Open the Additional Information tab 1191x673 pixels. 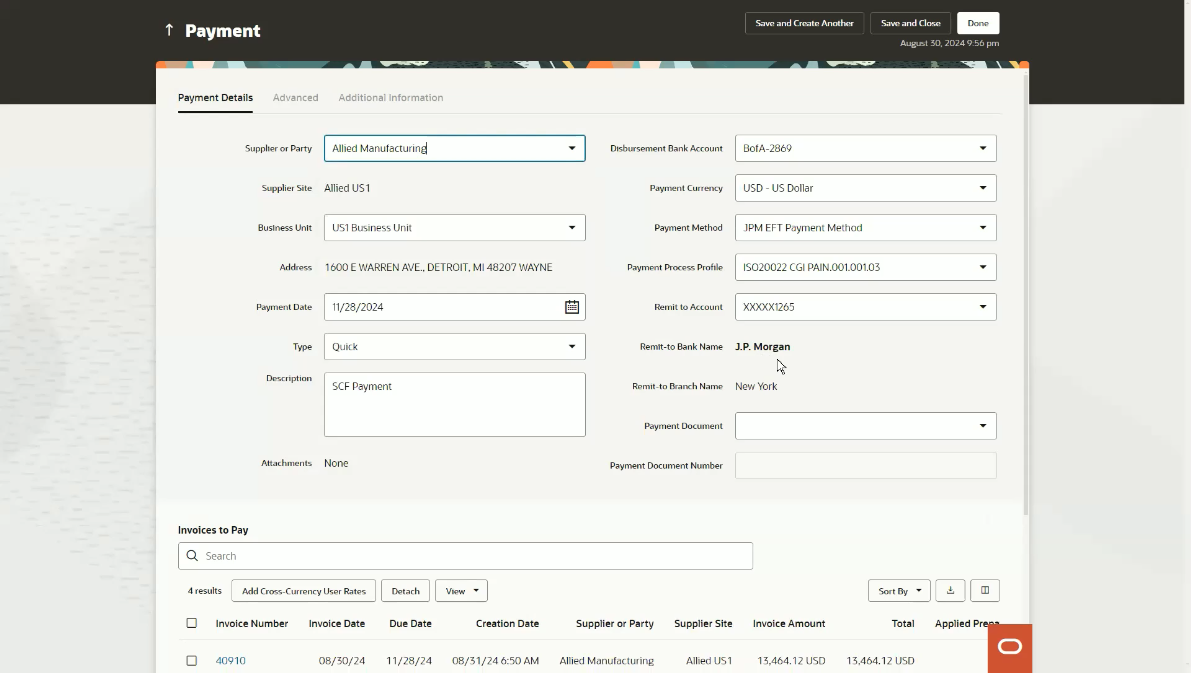coord(390,98)
